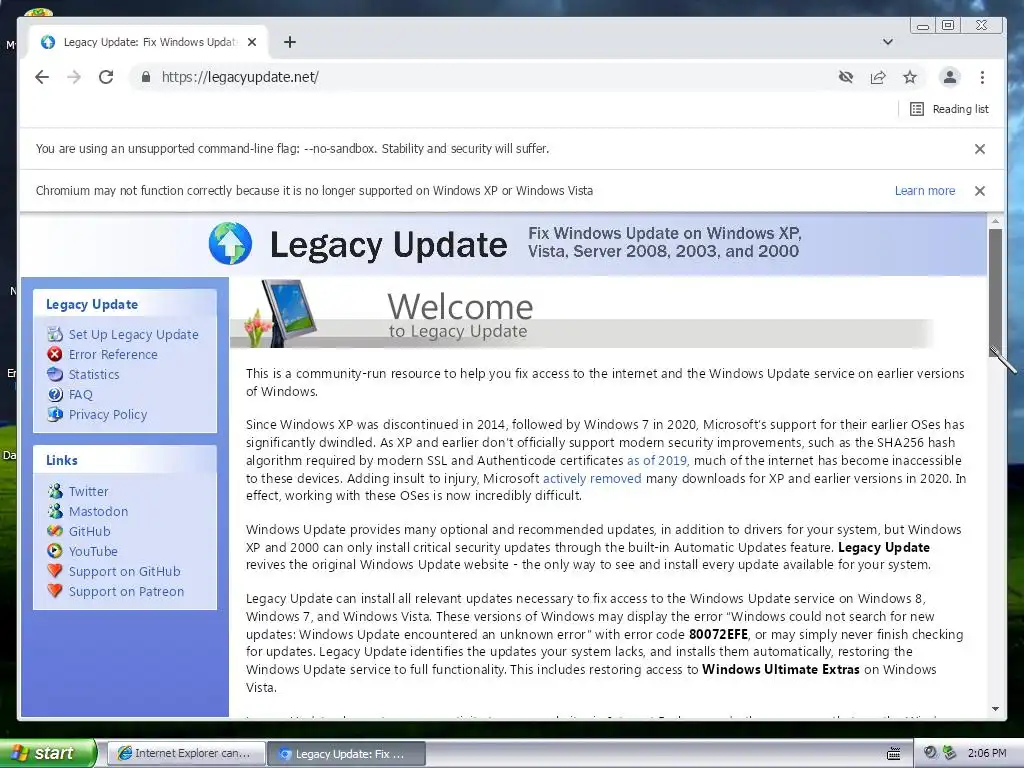
Task: Open Chromium three-dot menu
Action: coord(982,77)
